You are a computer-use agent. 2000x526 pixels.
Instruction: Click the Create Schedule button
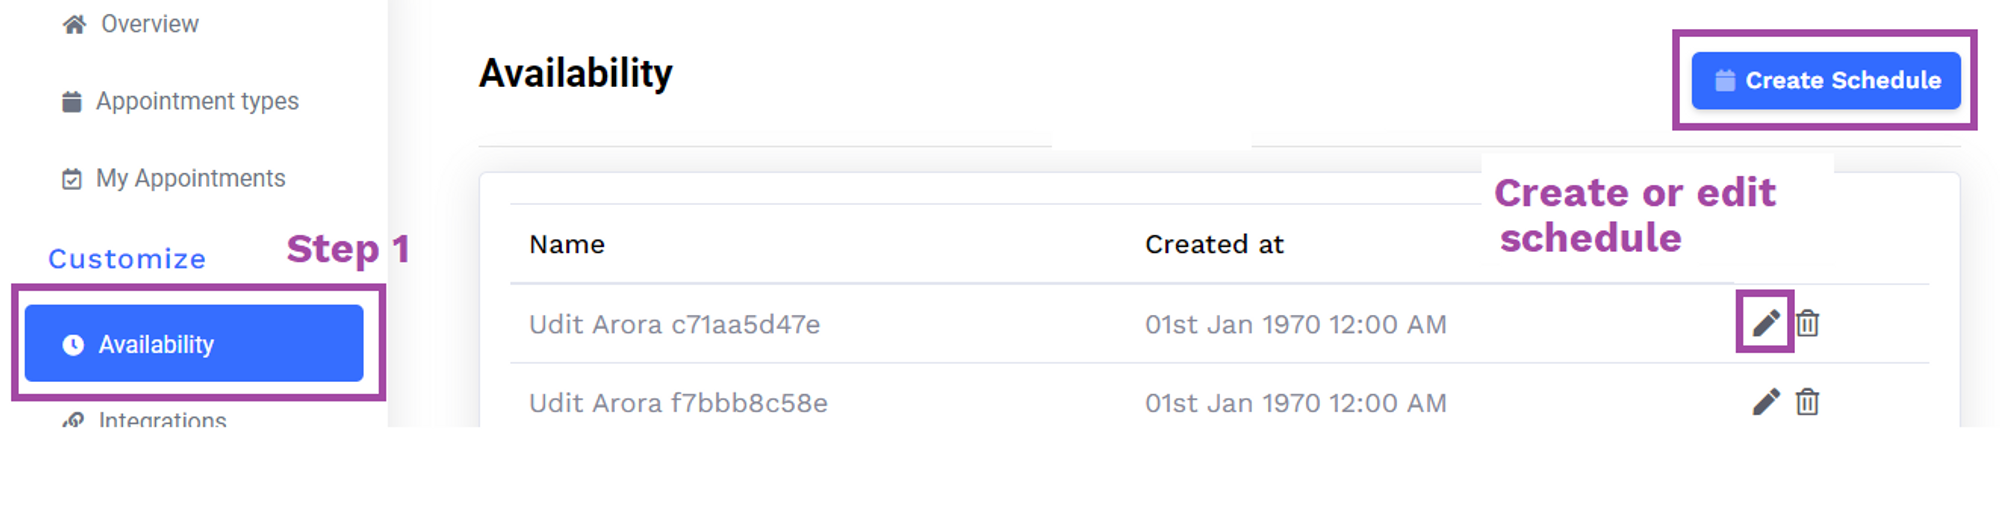tap(1825, 80)
